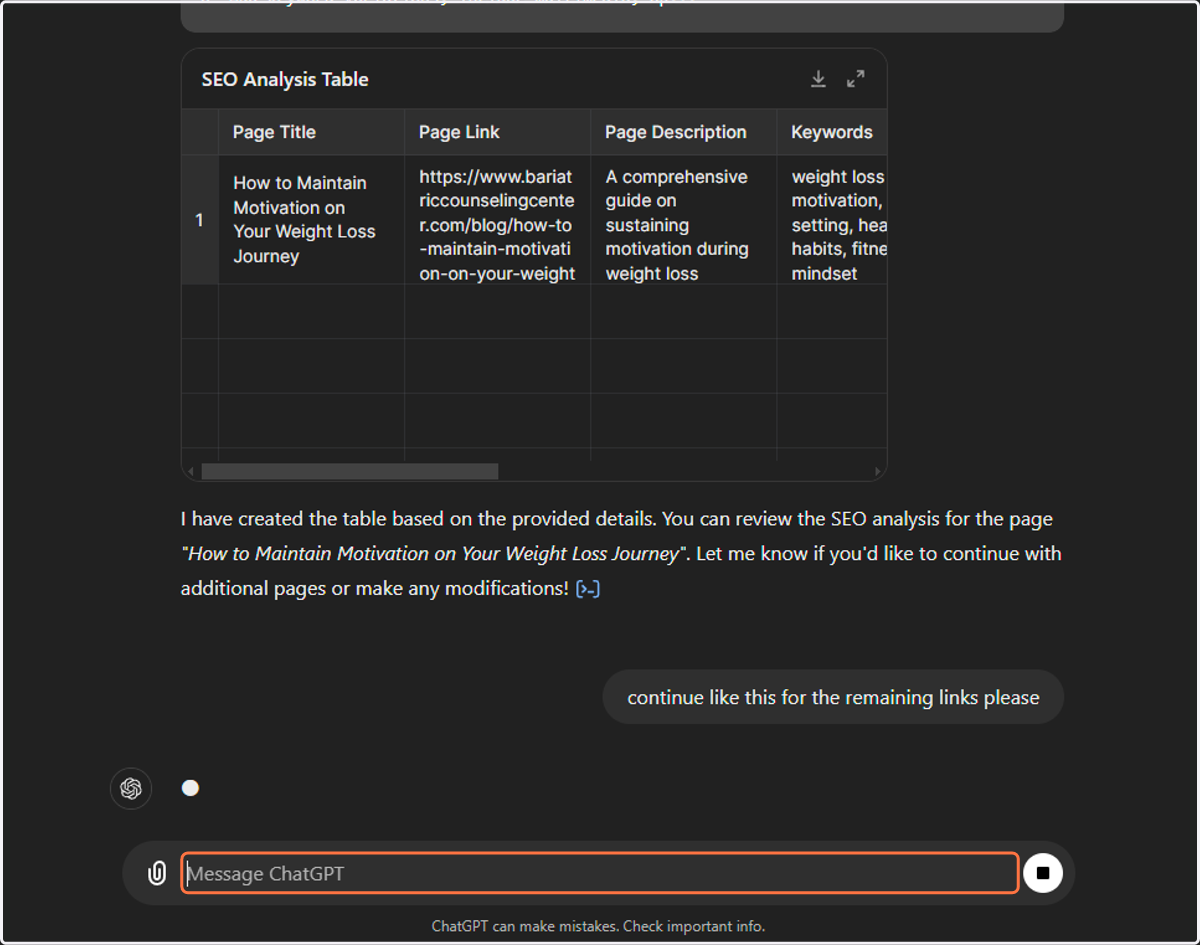
Task: Click the table's horizontal scrollbar thumb
Action: pos(350,471)
